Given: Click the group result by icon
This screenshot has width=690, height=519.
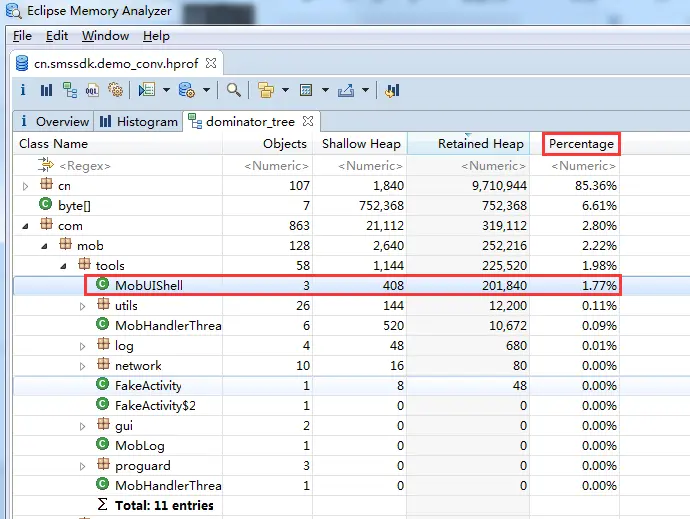Looking at the screenshot, I should pos(265,90).
